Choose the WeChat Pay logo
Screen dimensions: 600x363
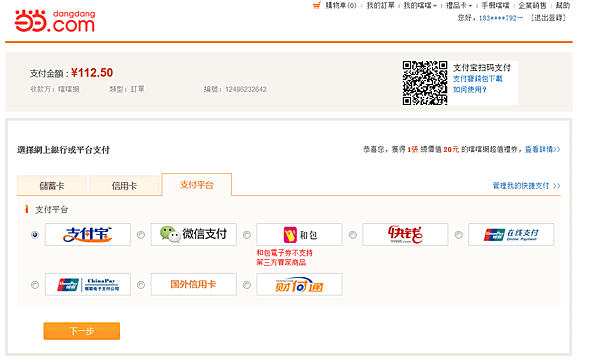coord(194,234)
